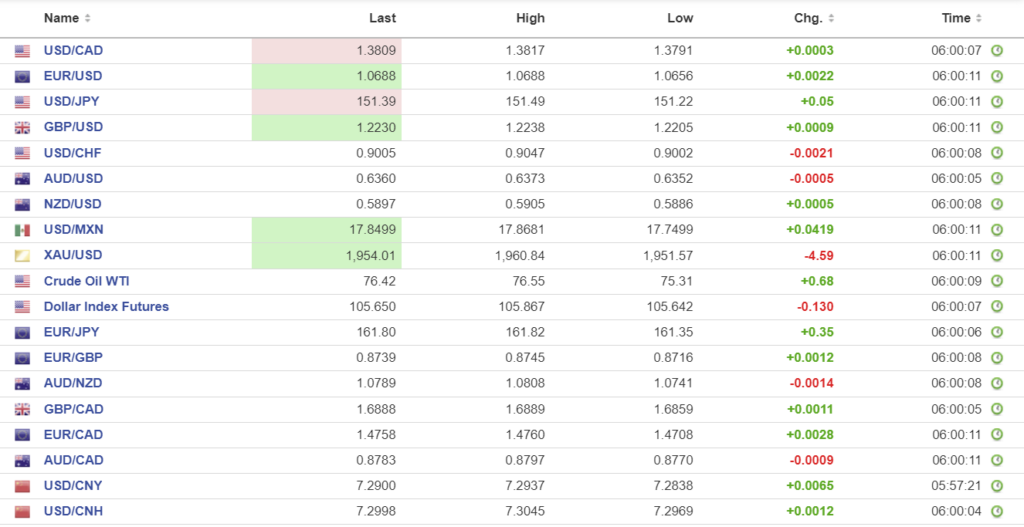Click the clock icon in USD/CAD row

coord(996,50)
